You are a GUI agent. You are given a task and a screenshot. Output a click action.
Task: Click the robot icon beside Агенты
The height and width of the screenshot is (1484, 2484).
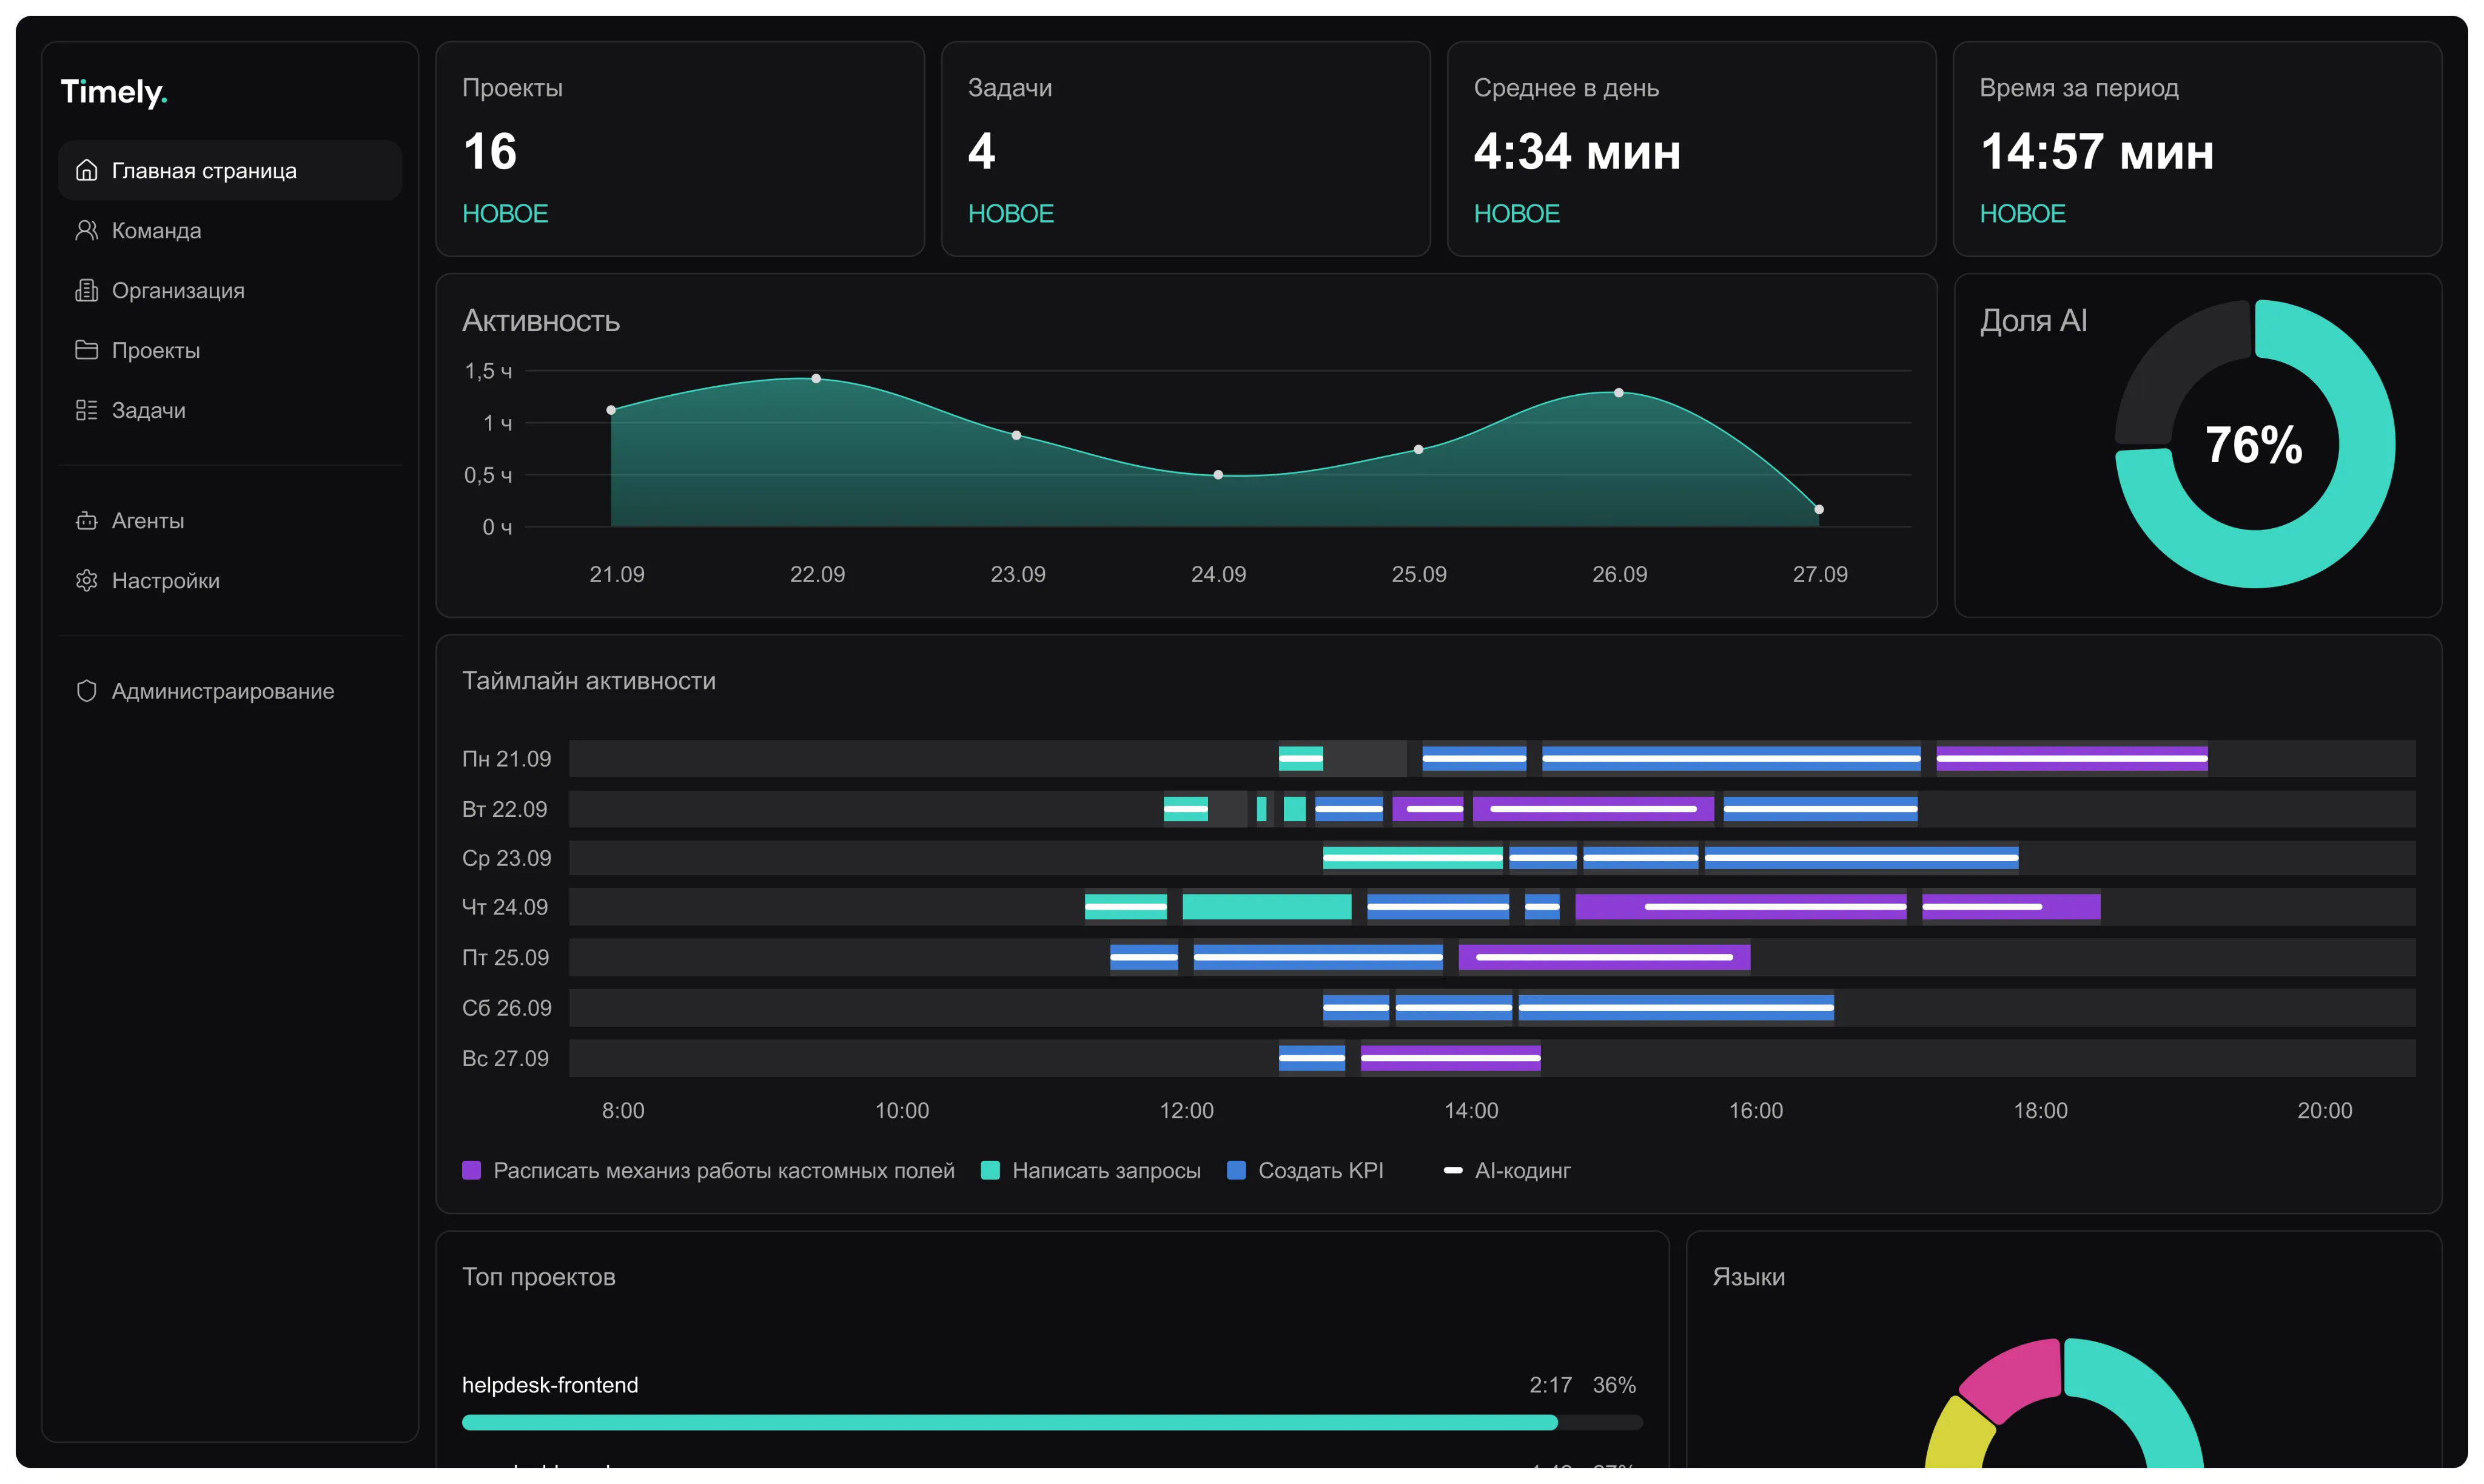click(x=87, y=521)
